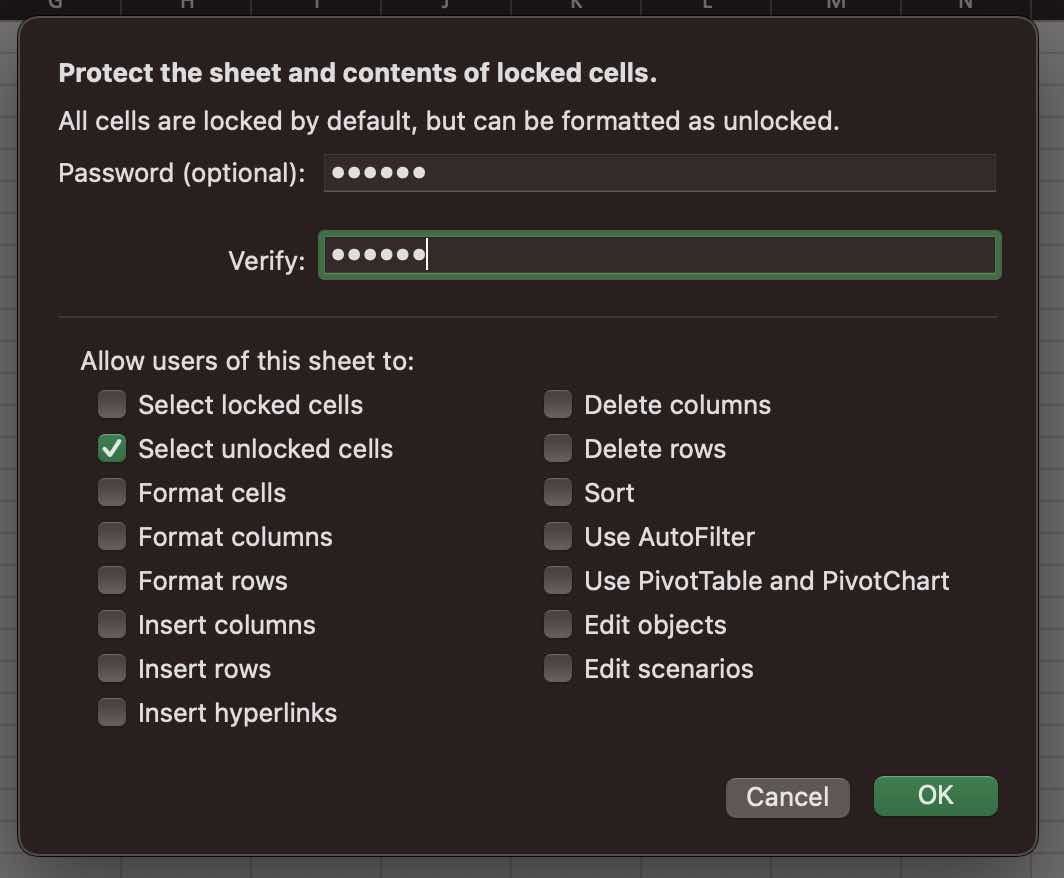
Task: Allow users to Sort
Action: [x=558, y=492]
